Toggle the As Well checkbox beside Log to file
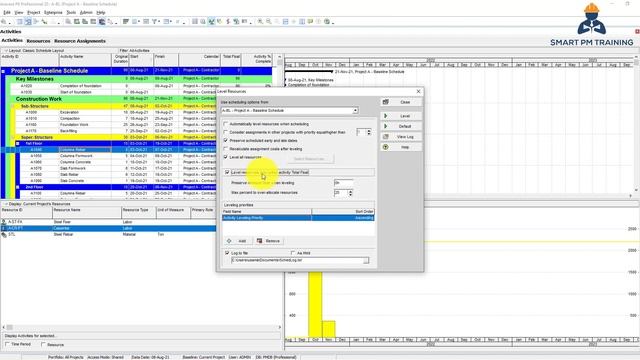640x360 pixels. tap(293, 253)
